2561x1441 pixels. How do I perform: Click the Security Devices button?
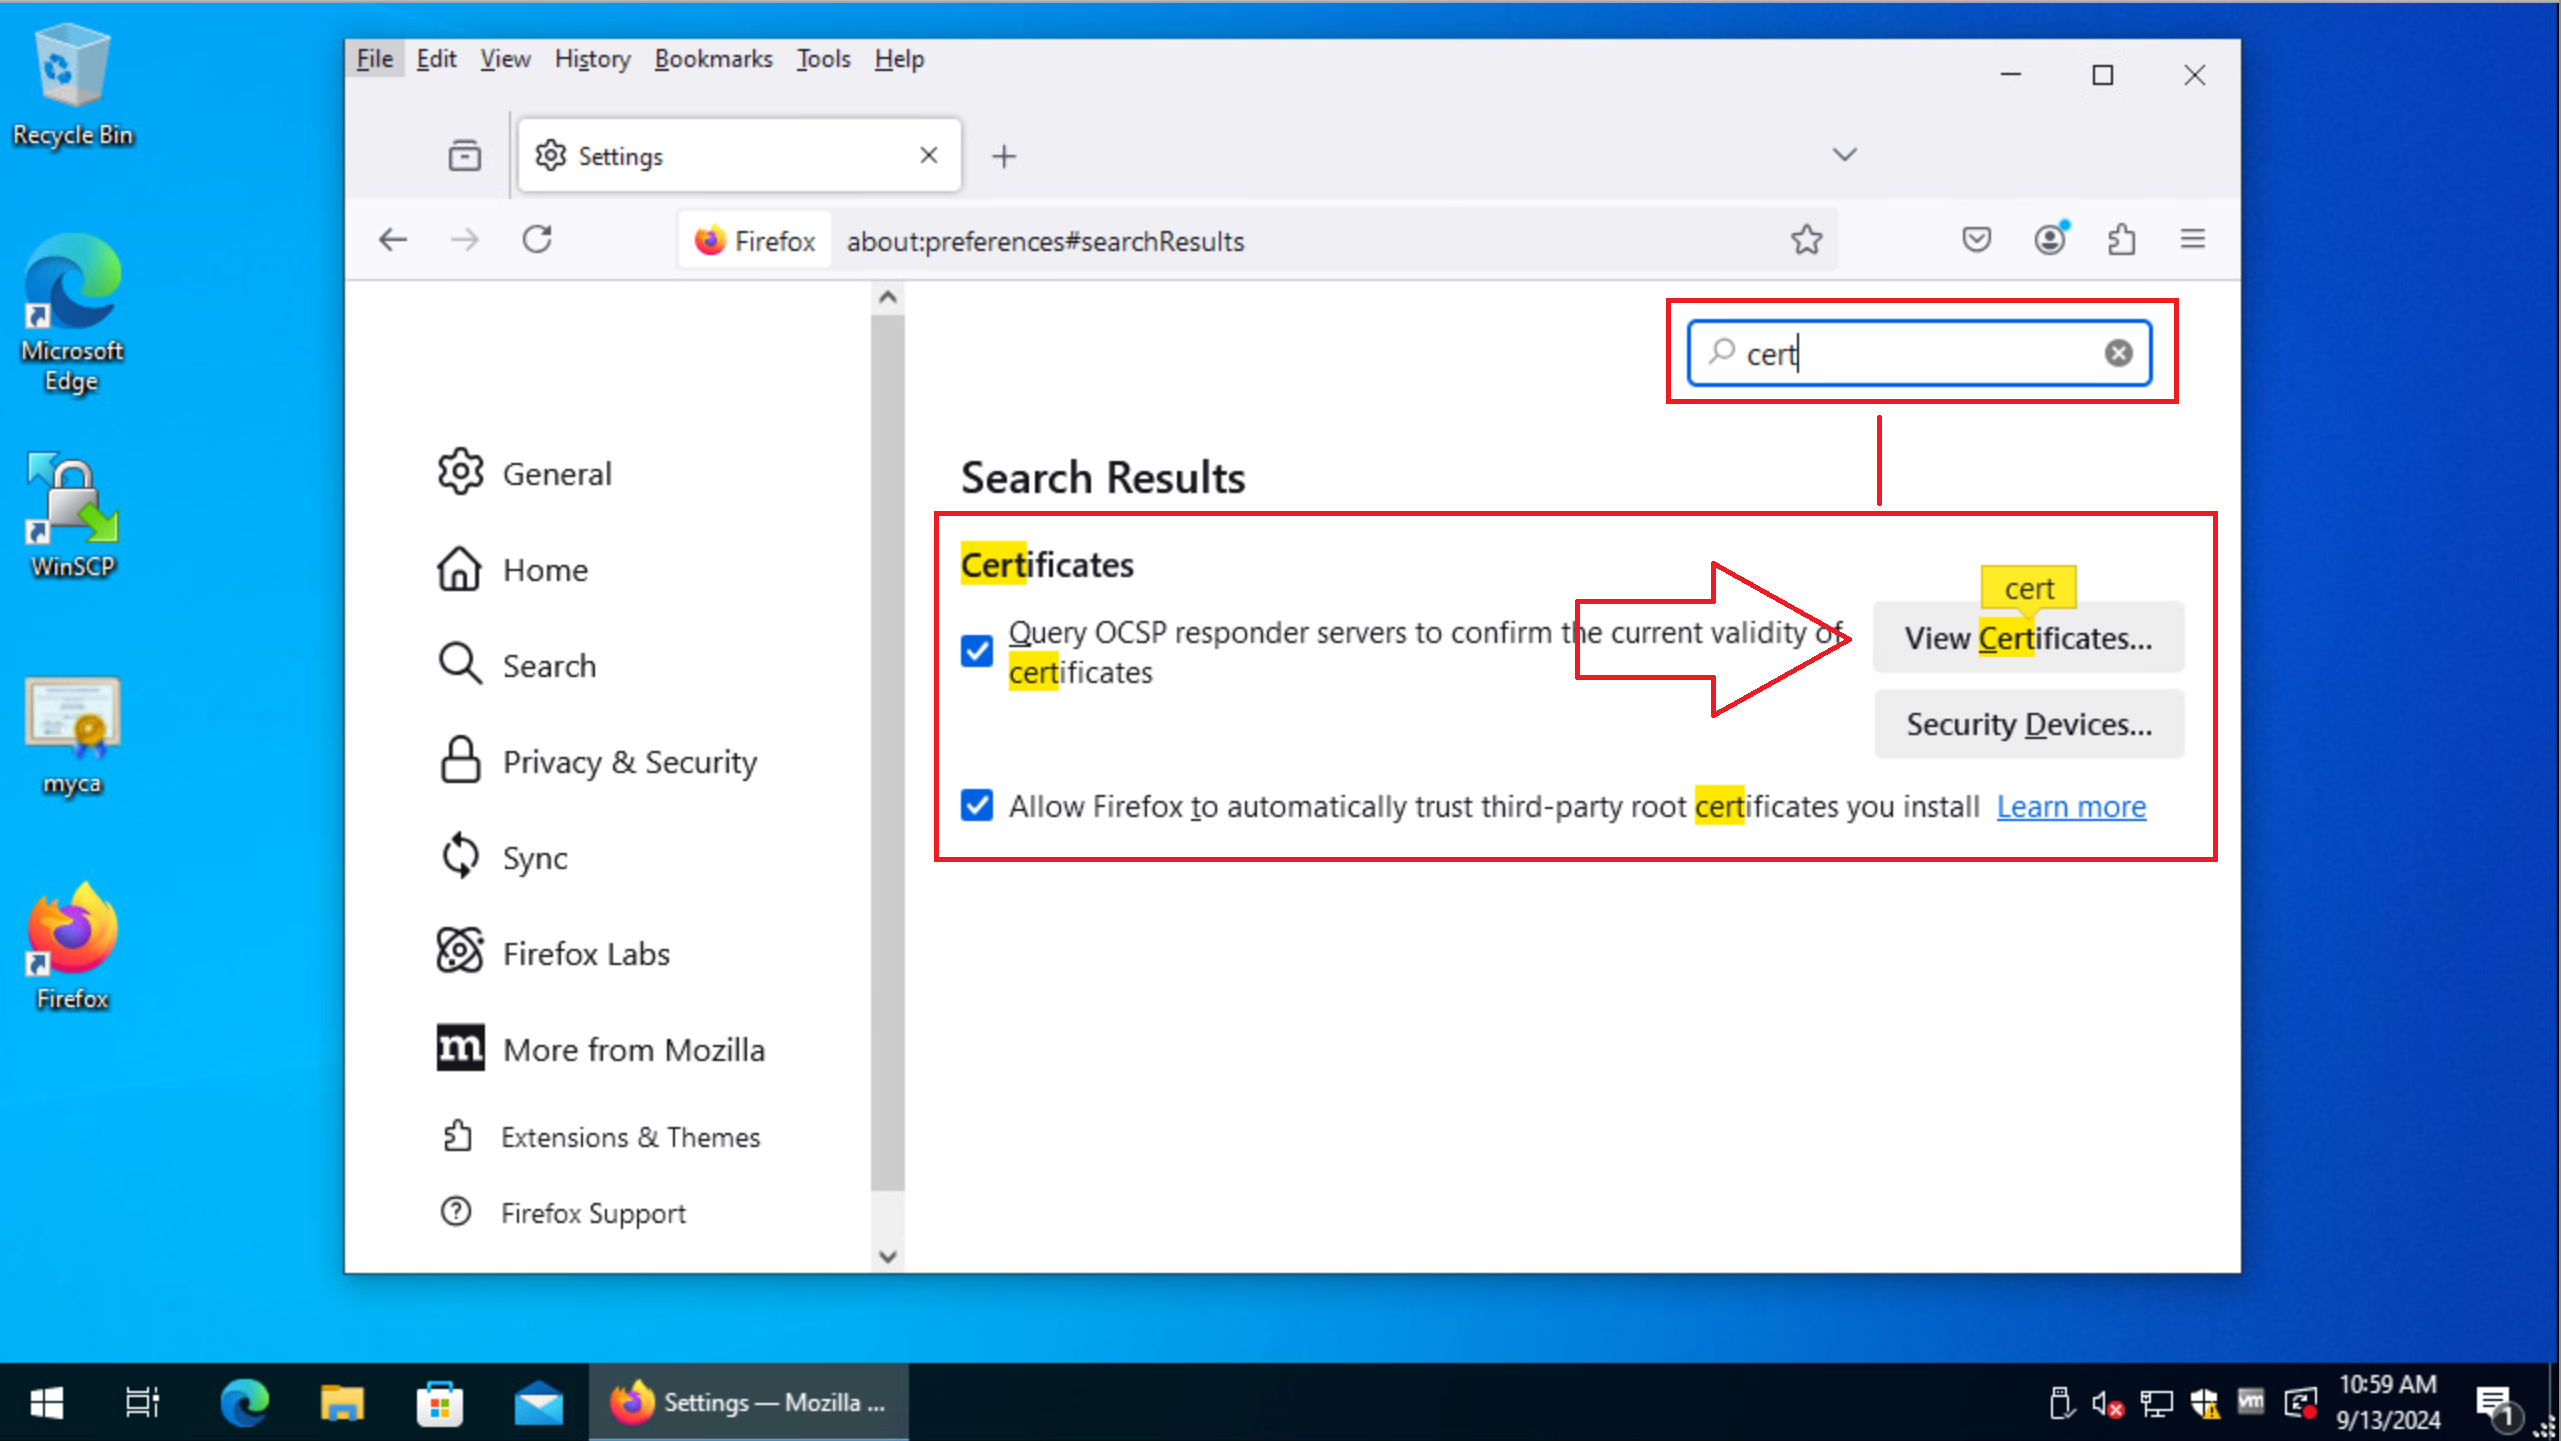point(2028,724)
